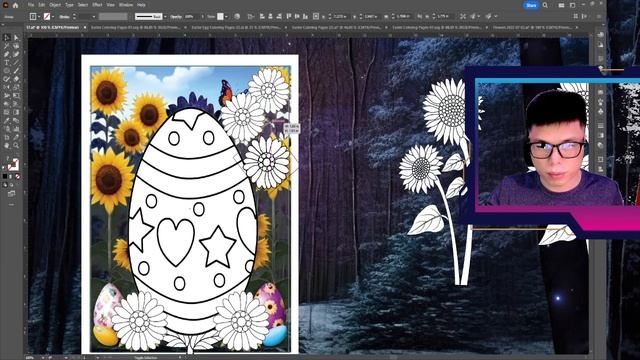This screenshot has height=360, width=640.
Task: Open the workspace switcher dropdown
Action: coord(573,5)
